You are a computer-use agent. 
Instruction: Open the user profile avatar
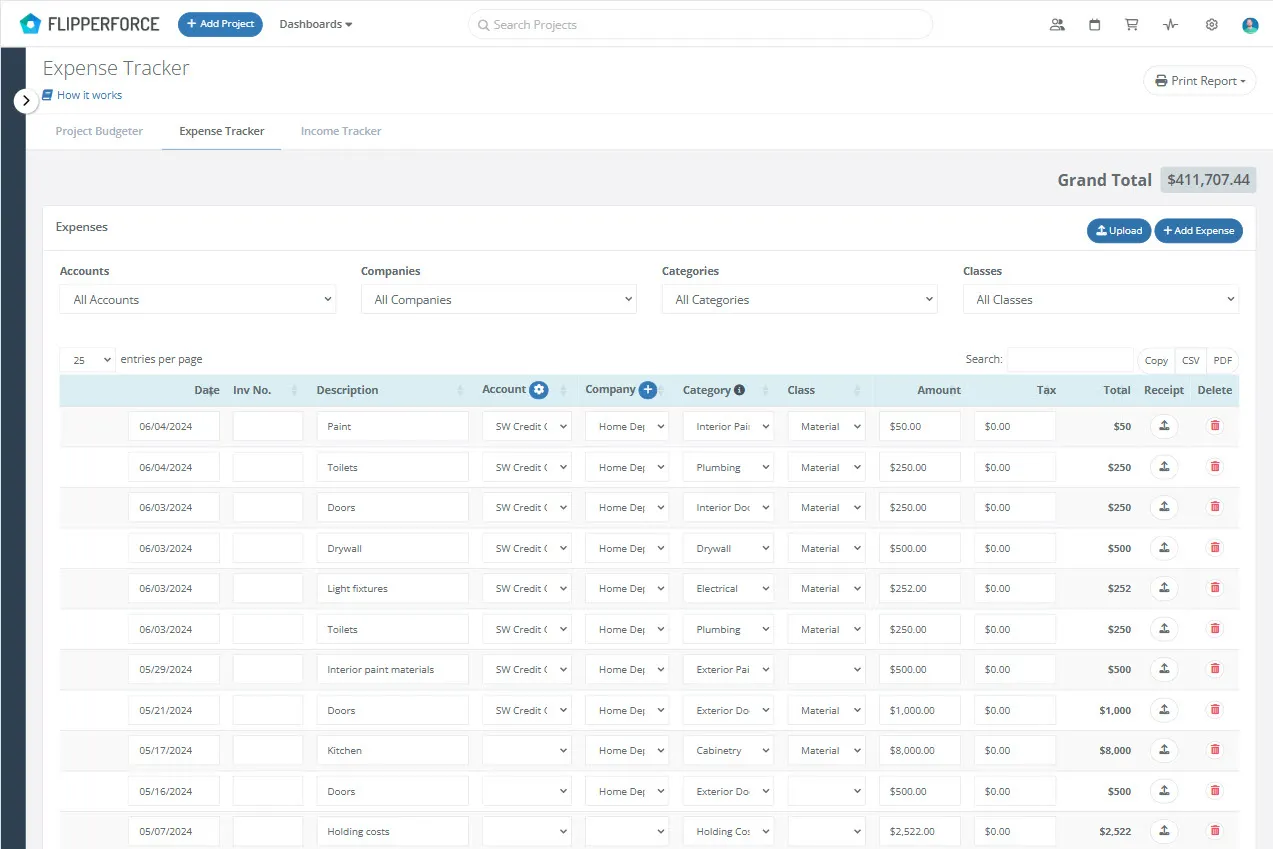[1250, 25]
